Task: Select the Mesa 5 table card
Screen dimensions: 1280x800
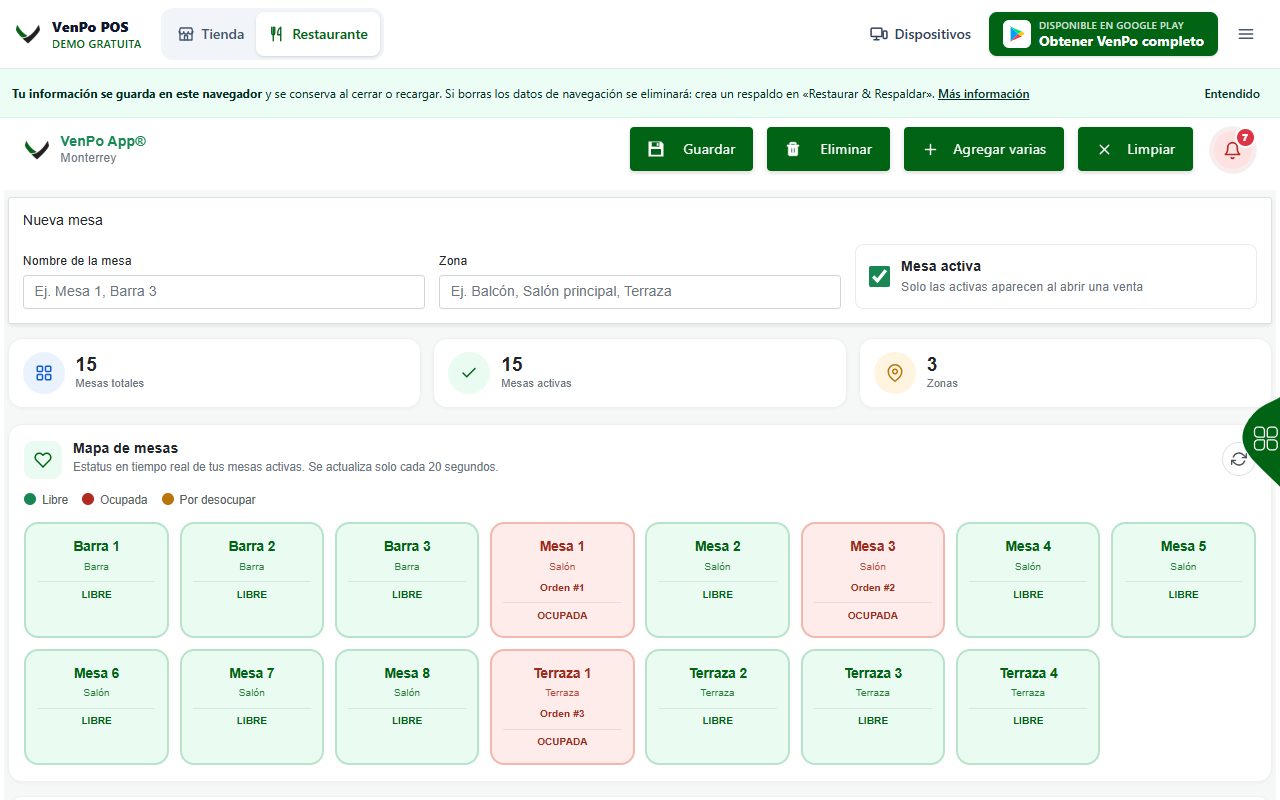Action: point(1183,580)
